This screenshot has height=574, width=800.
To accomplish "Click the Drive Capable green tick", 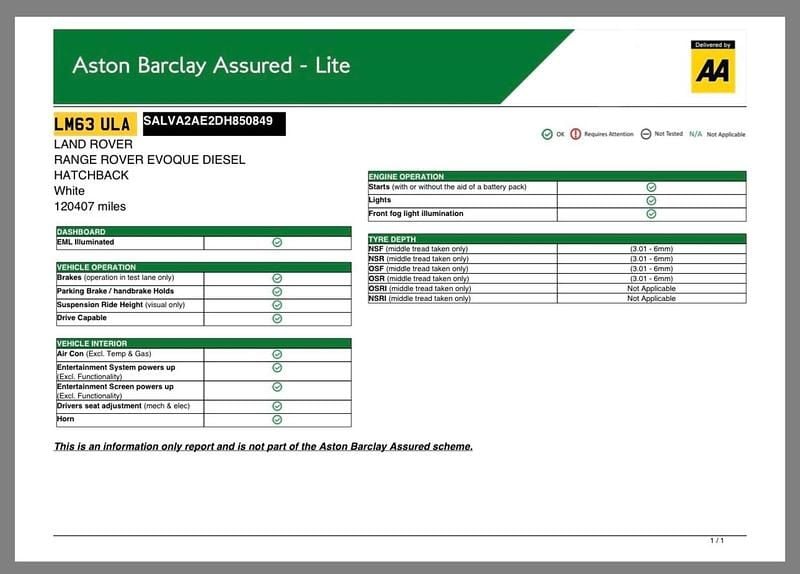I will point(277,318).
